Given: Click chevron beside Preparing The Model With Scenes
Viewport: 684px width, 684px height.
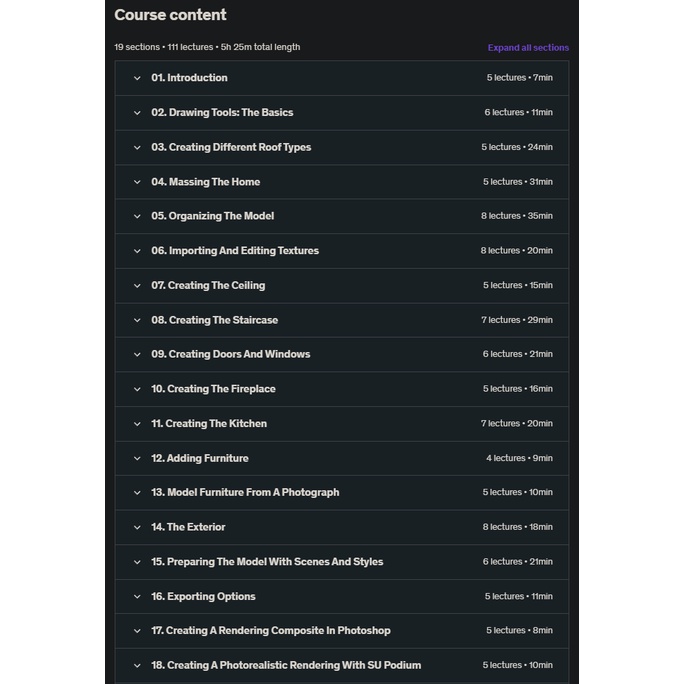Looking at the screenshot, I should coord(137,562).
